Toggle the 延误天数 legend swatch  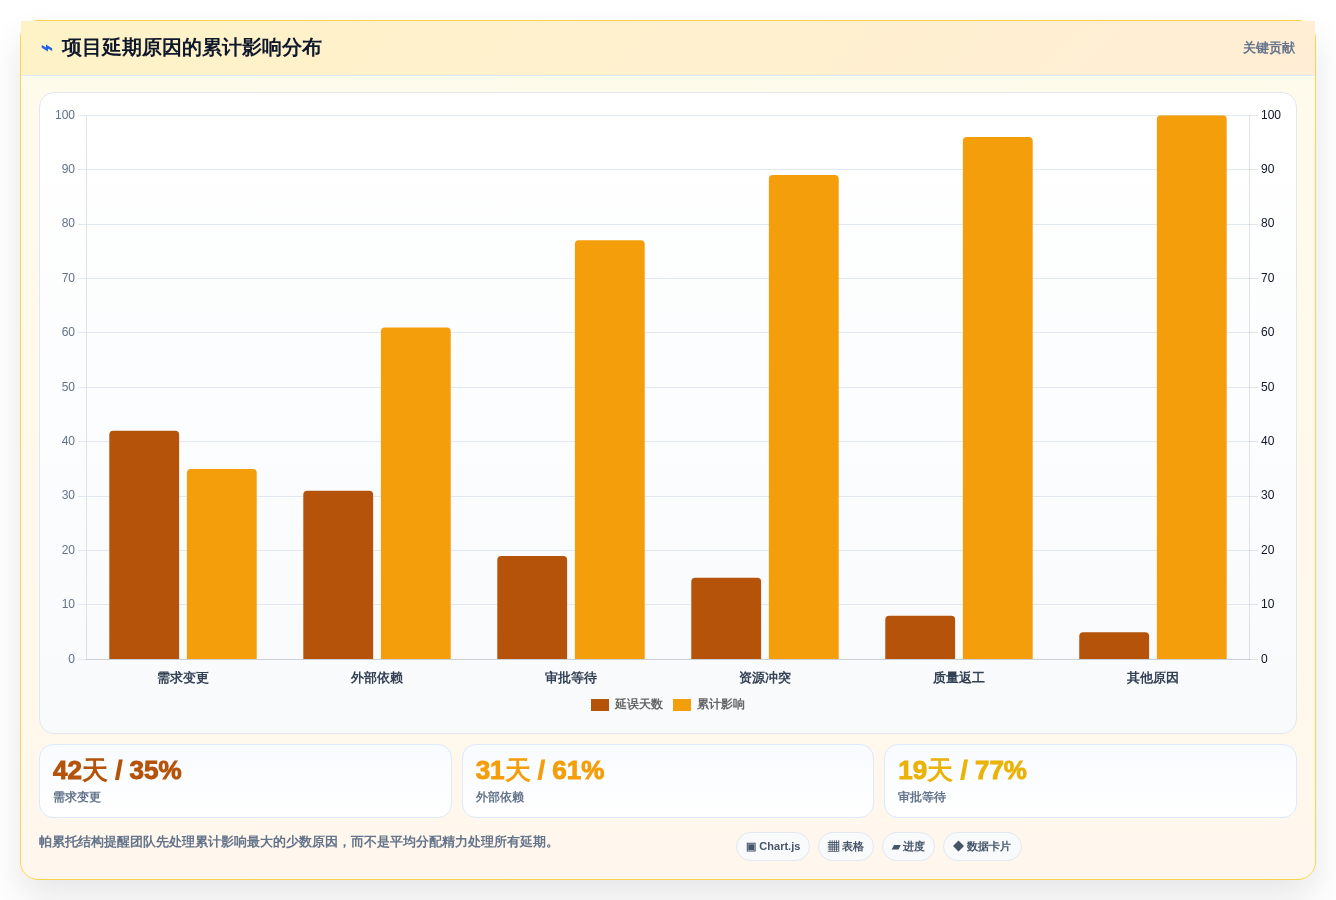click(600, 705)
